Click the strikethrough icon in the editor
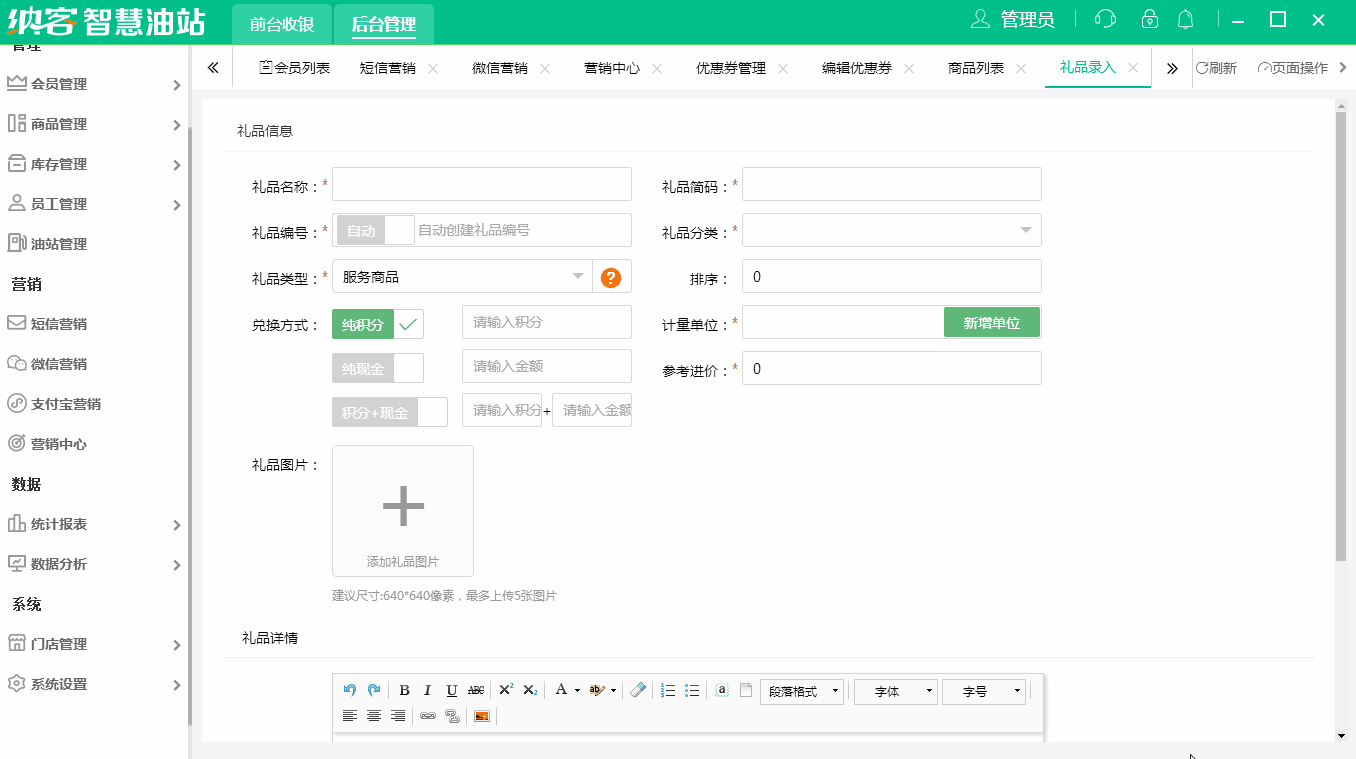The image size is (1356, 759). pyautogui.click(x=475, y=690)
